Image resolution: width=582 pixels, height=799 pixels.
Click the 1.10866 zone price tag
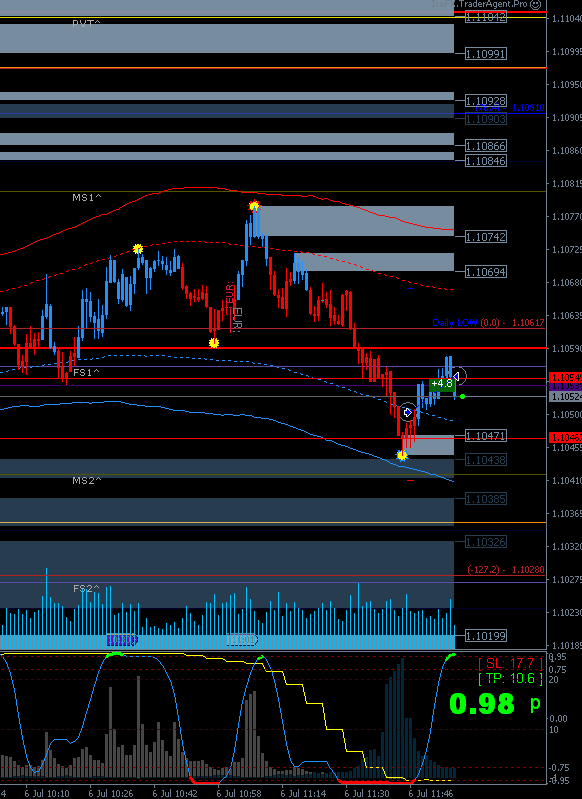pos(486,146)
